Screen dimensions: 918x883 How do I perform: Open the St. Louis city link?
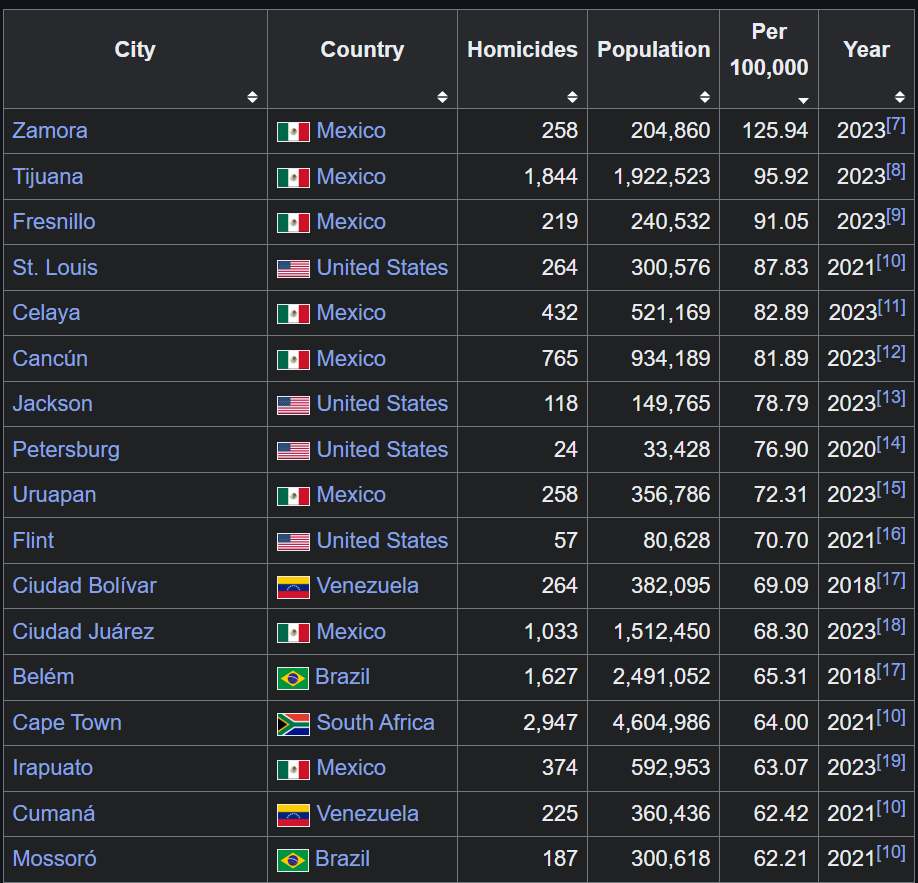[55, 268]
